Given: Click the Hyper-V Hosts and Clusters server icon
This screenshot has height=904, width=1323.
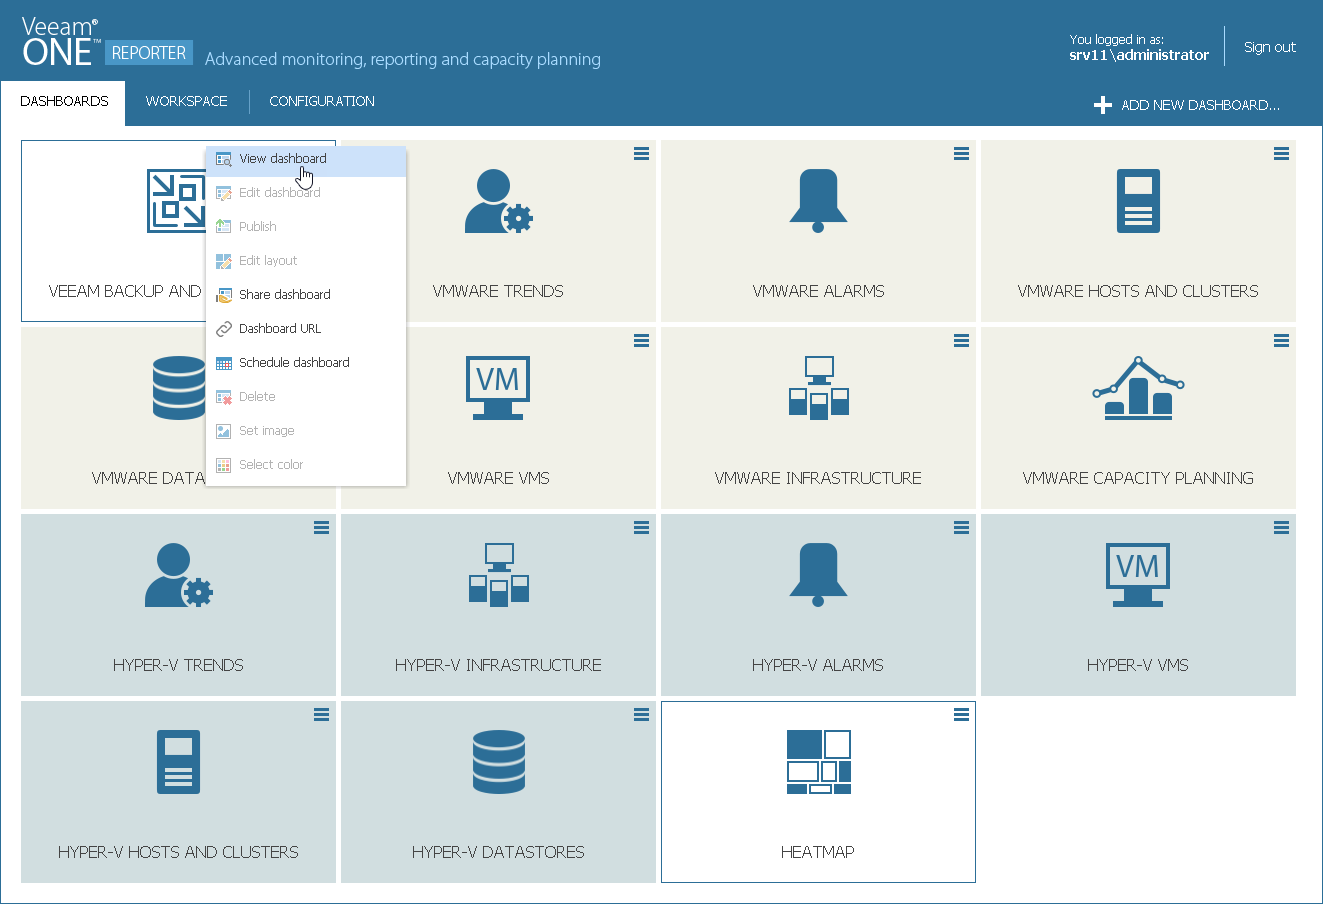Looking at the screenshot, I should coord(178,762).
